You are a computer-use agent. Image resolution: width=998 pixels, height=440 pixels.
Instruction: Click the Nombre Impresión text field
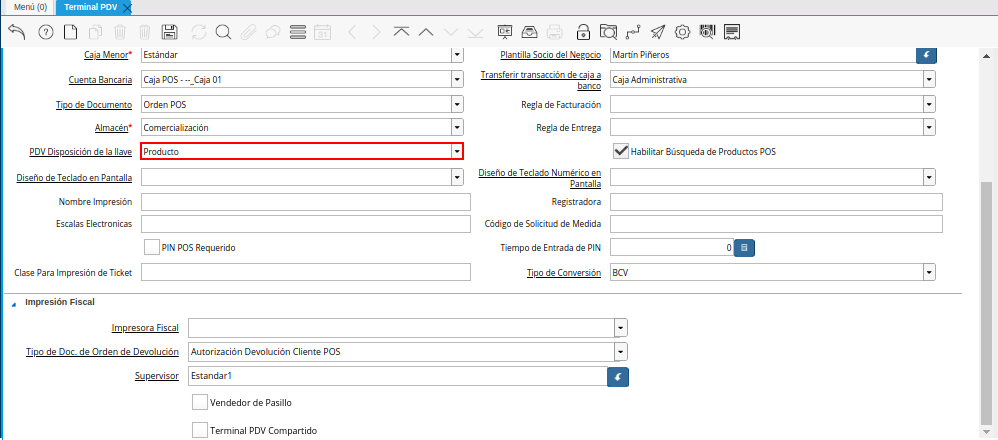click(x=306, y=202)
